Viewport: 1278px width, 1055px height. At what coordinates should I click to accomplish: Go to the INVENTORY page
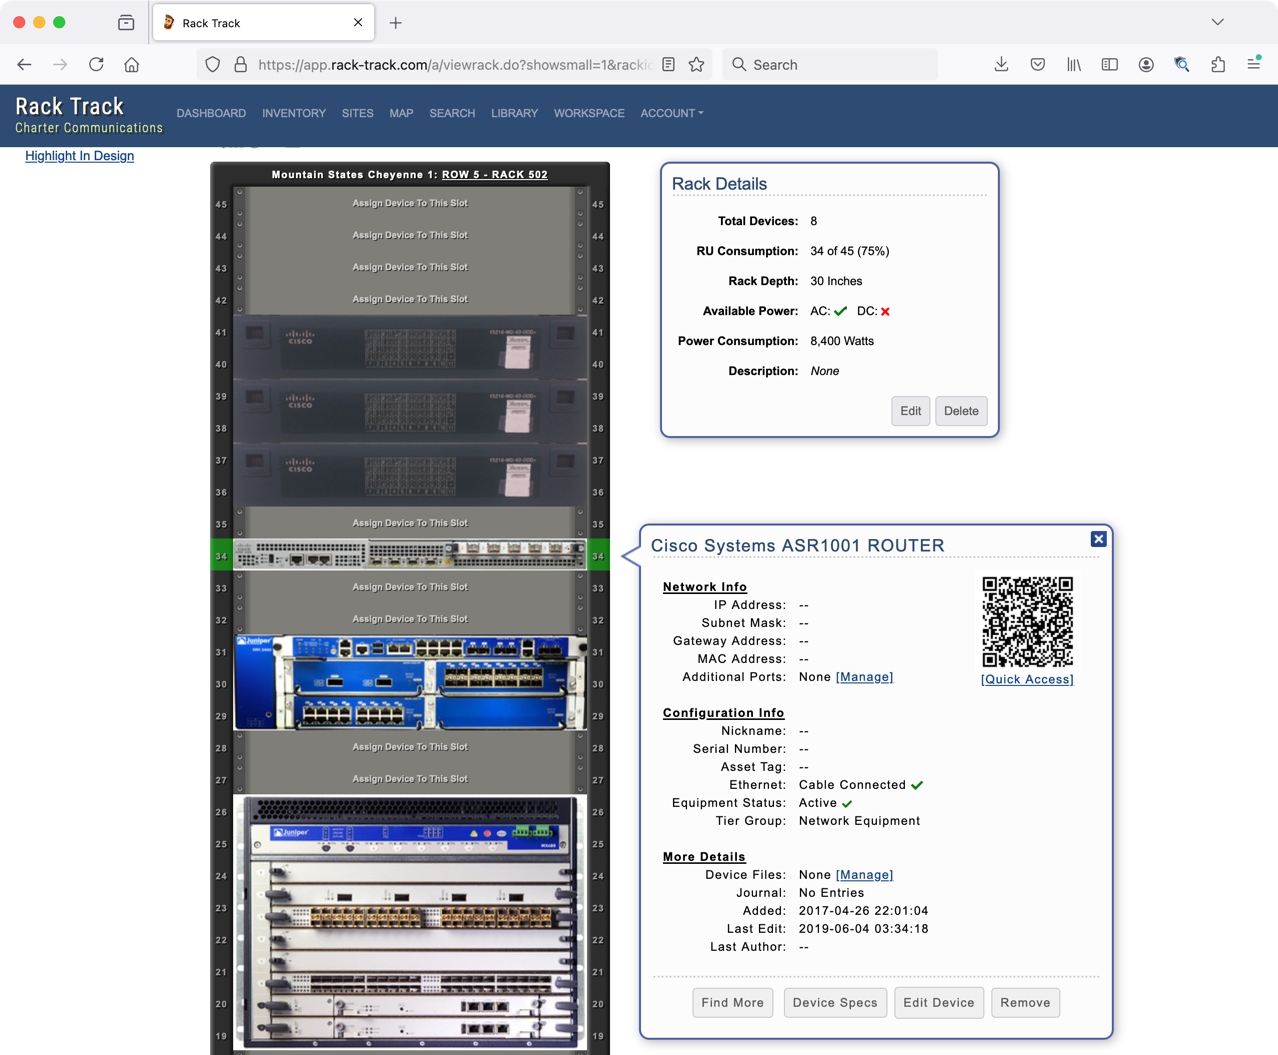pos(294,113)
